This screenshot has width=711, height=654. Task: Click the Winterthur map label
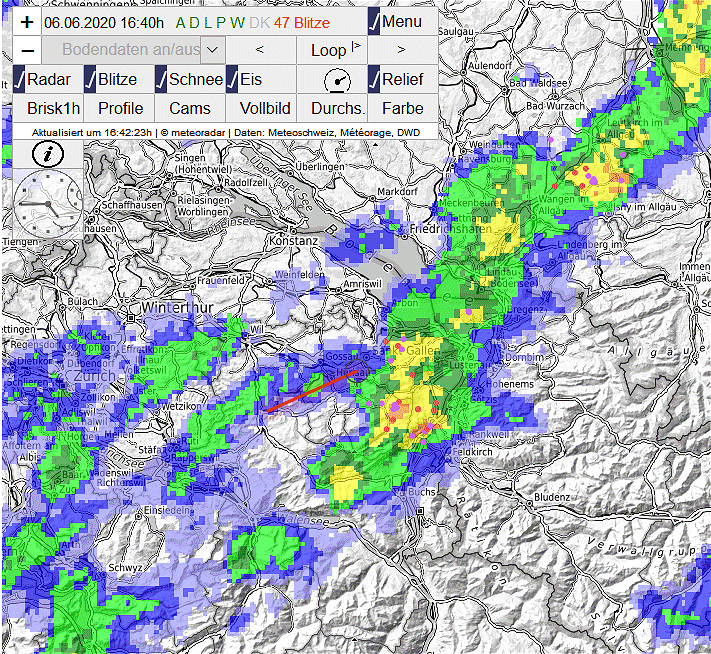[x=177, y=307]
